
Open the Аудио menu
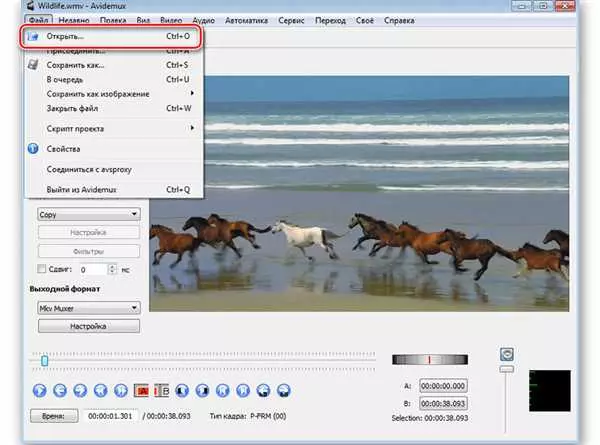click(x=203, y=20)
